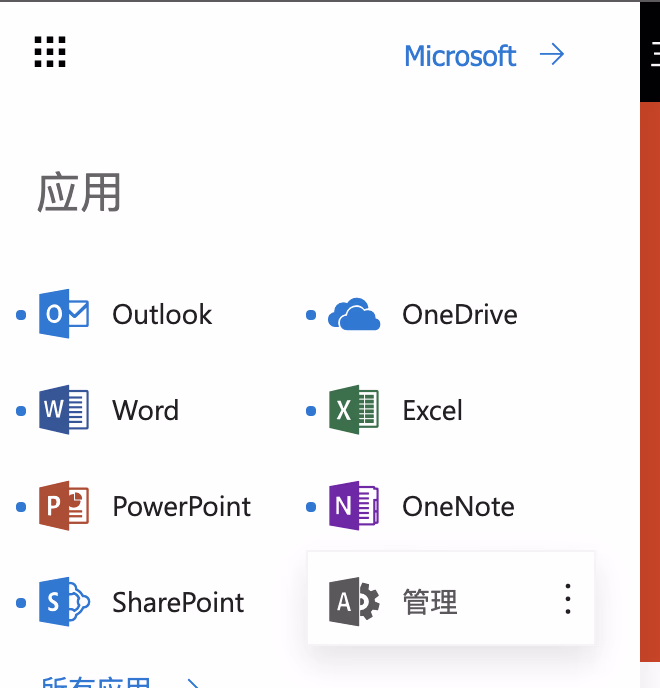Click the OneNote app name

(458, 507)
